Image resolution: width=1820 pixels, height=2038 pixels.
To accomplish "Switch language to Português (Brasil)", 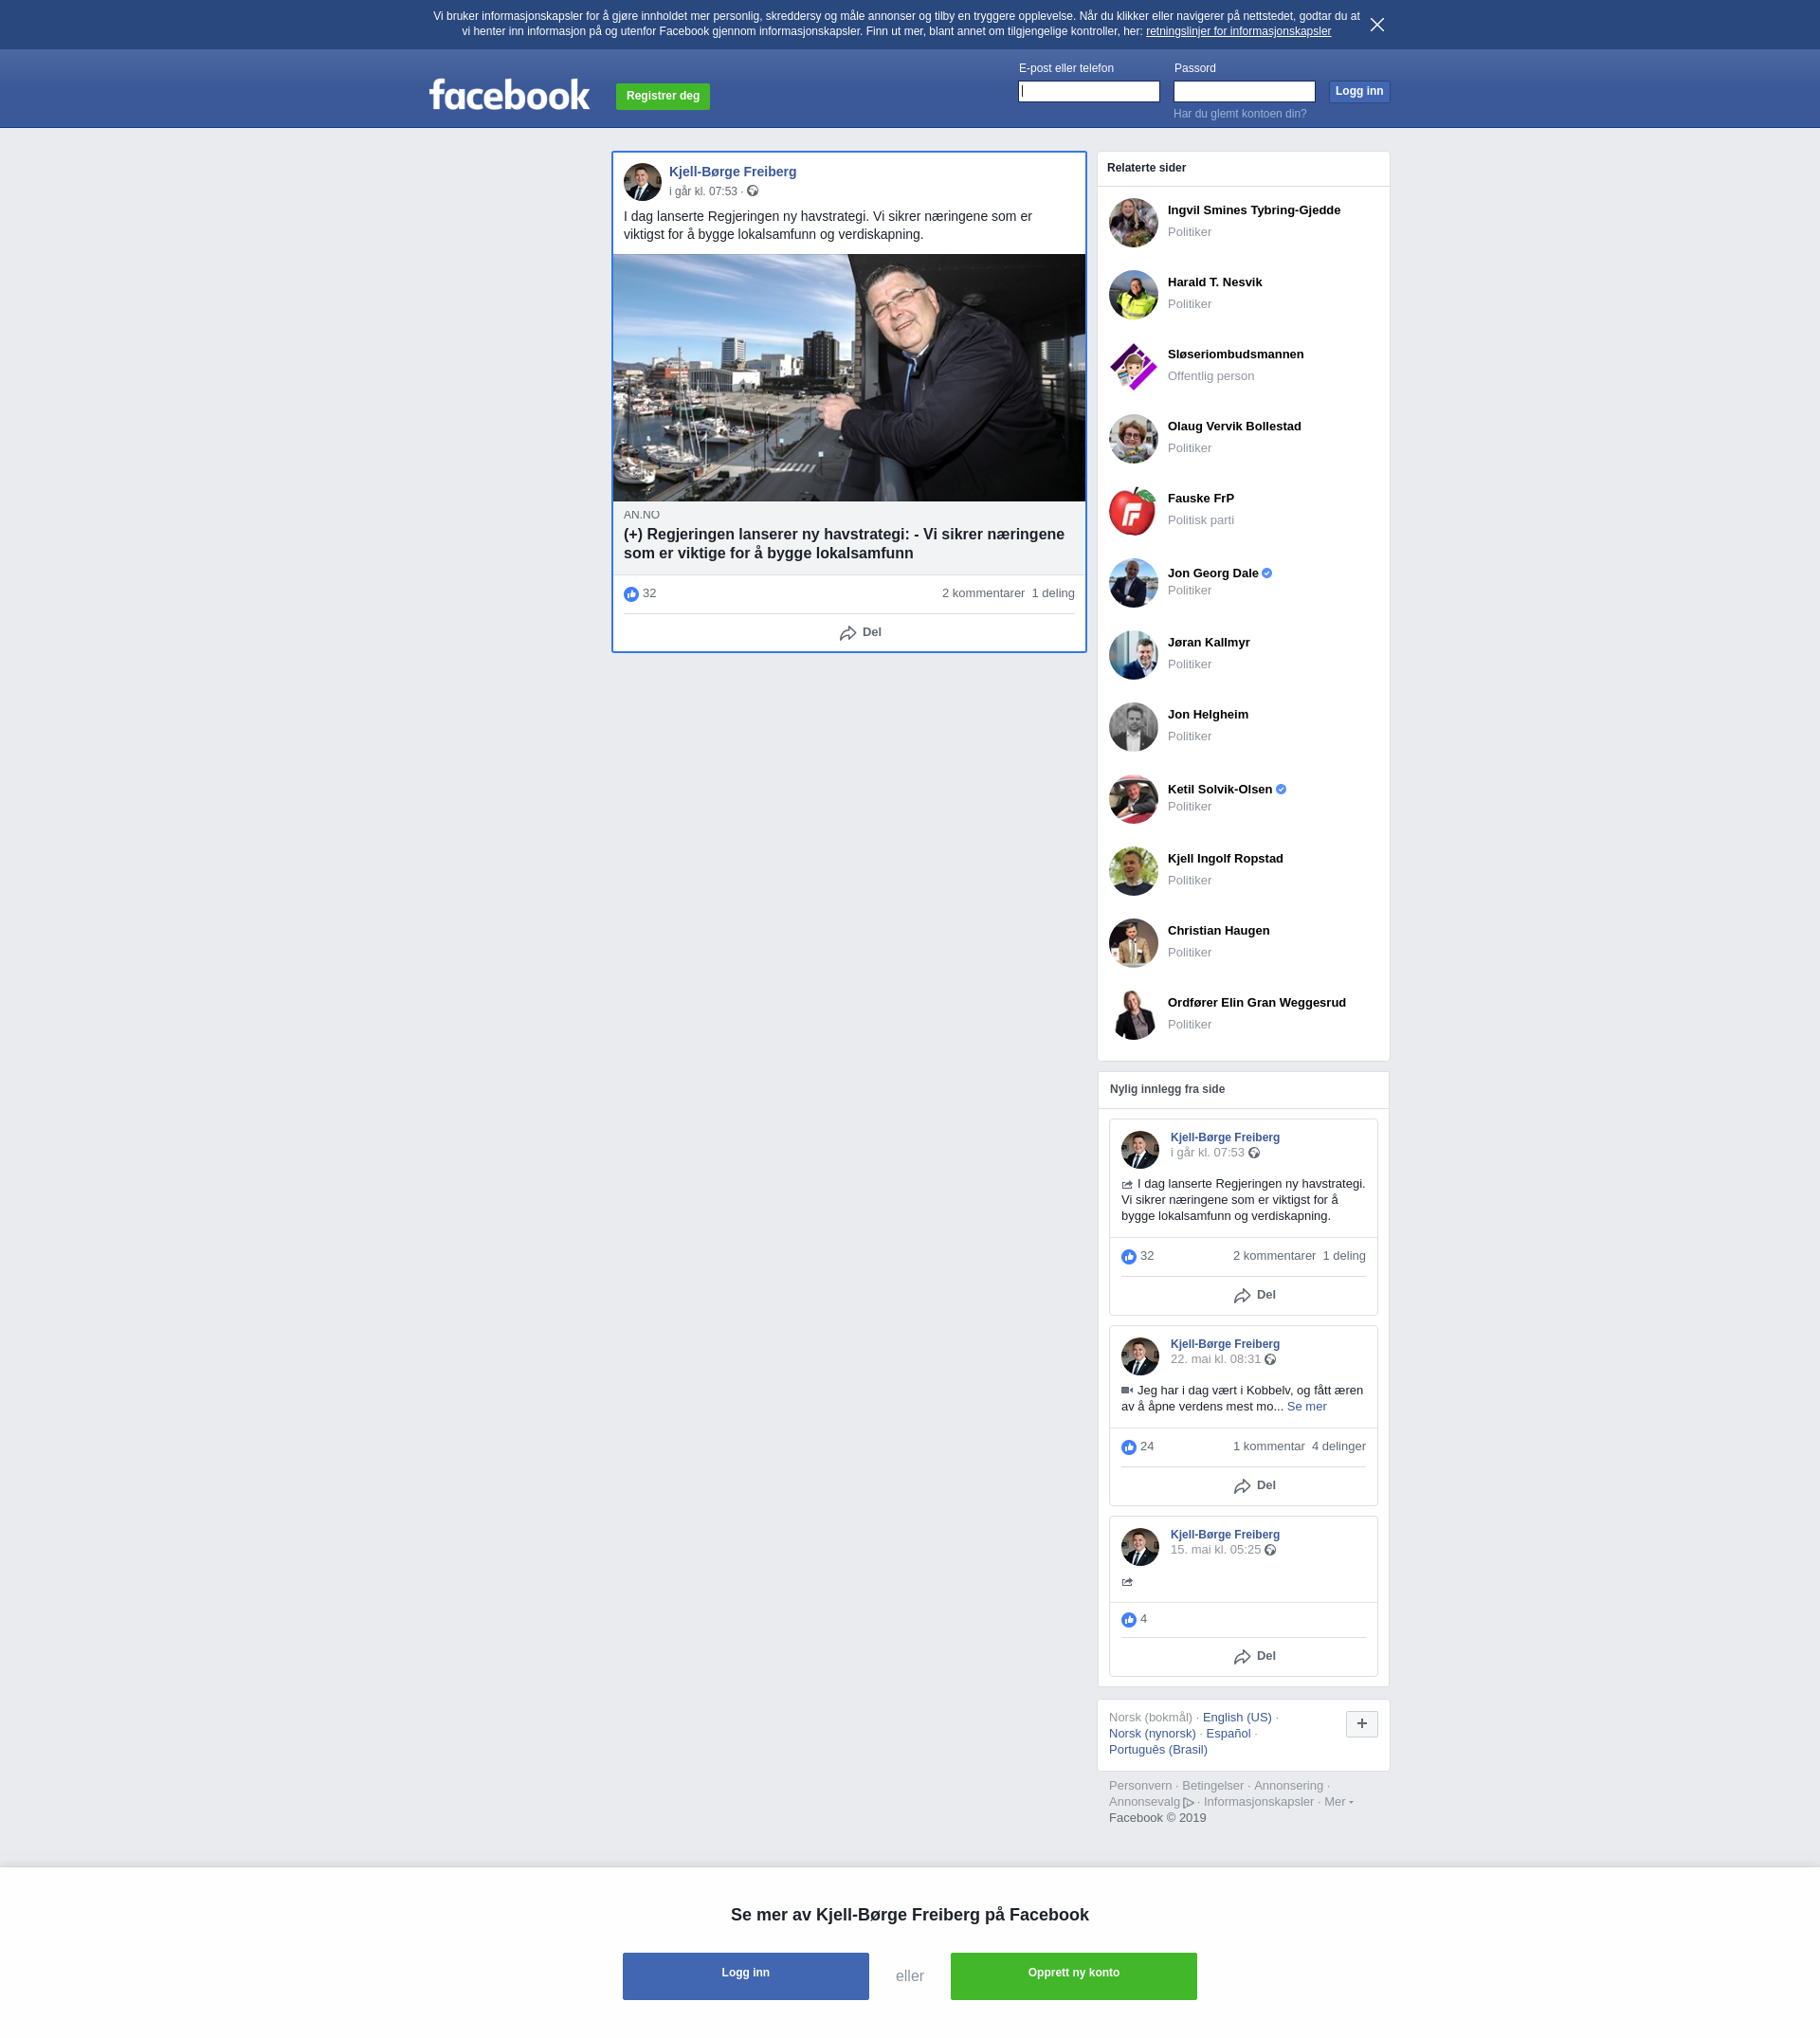I will click(x=1158, y=1749).
